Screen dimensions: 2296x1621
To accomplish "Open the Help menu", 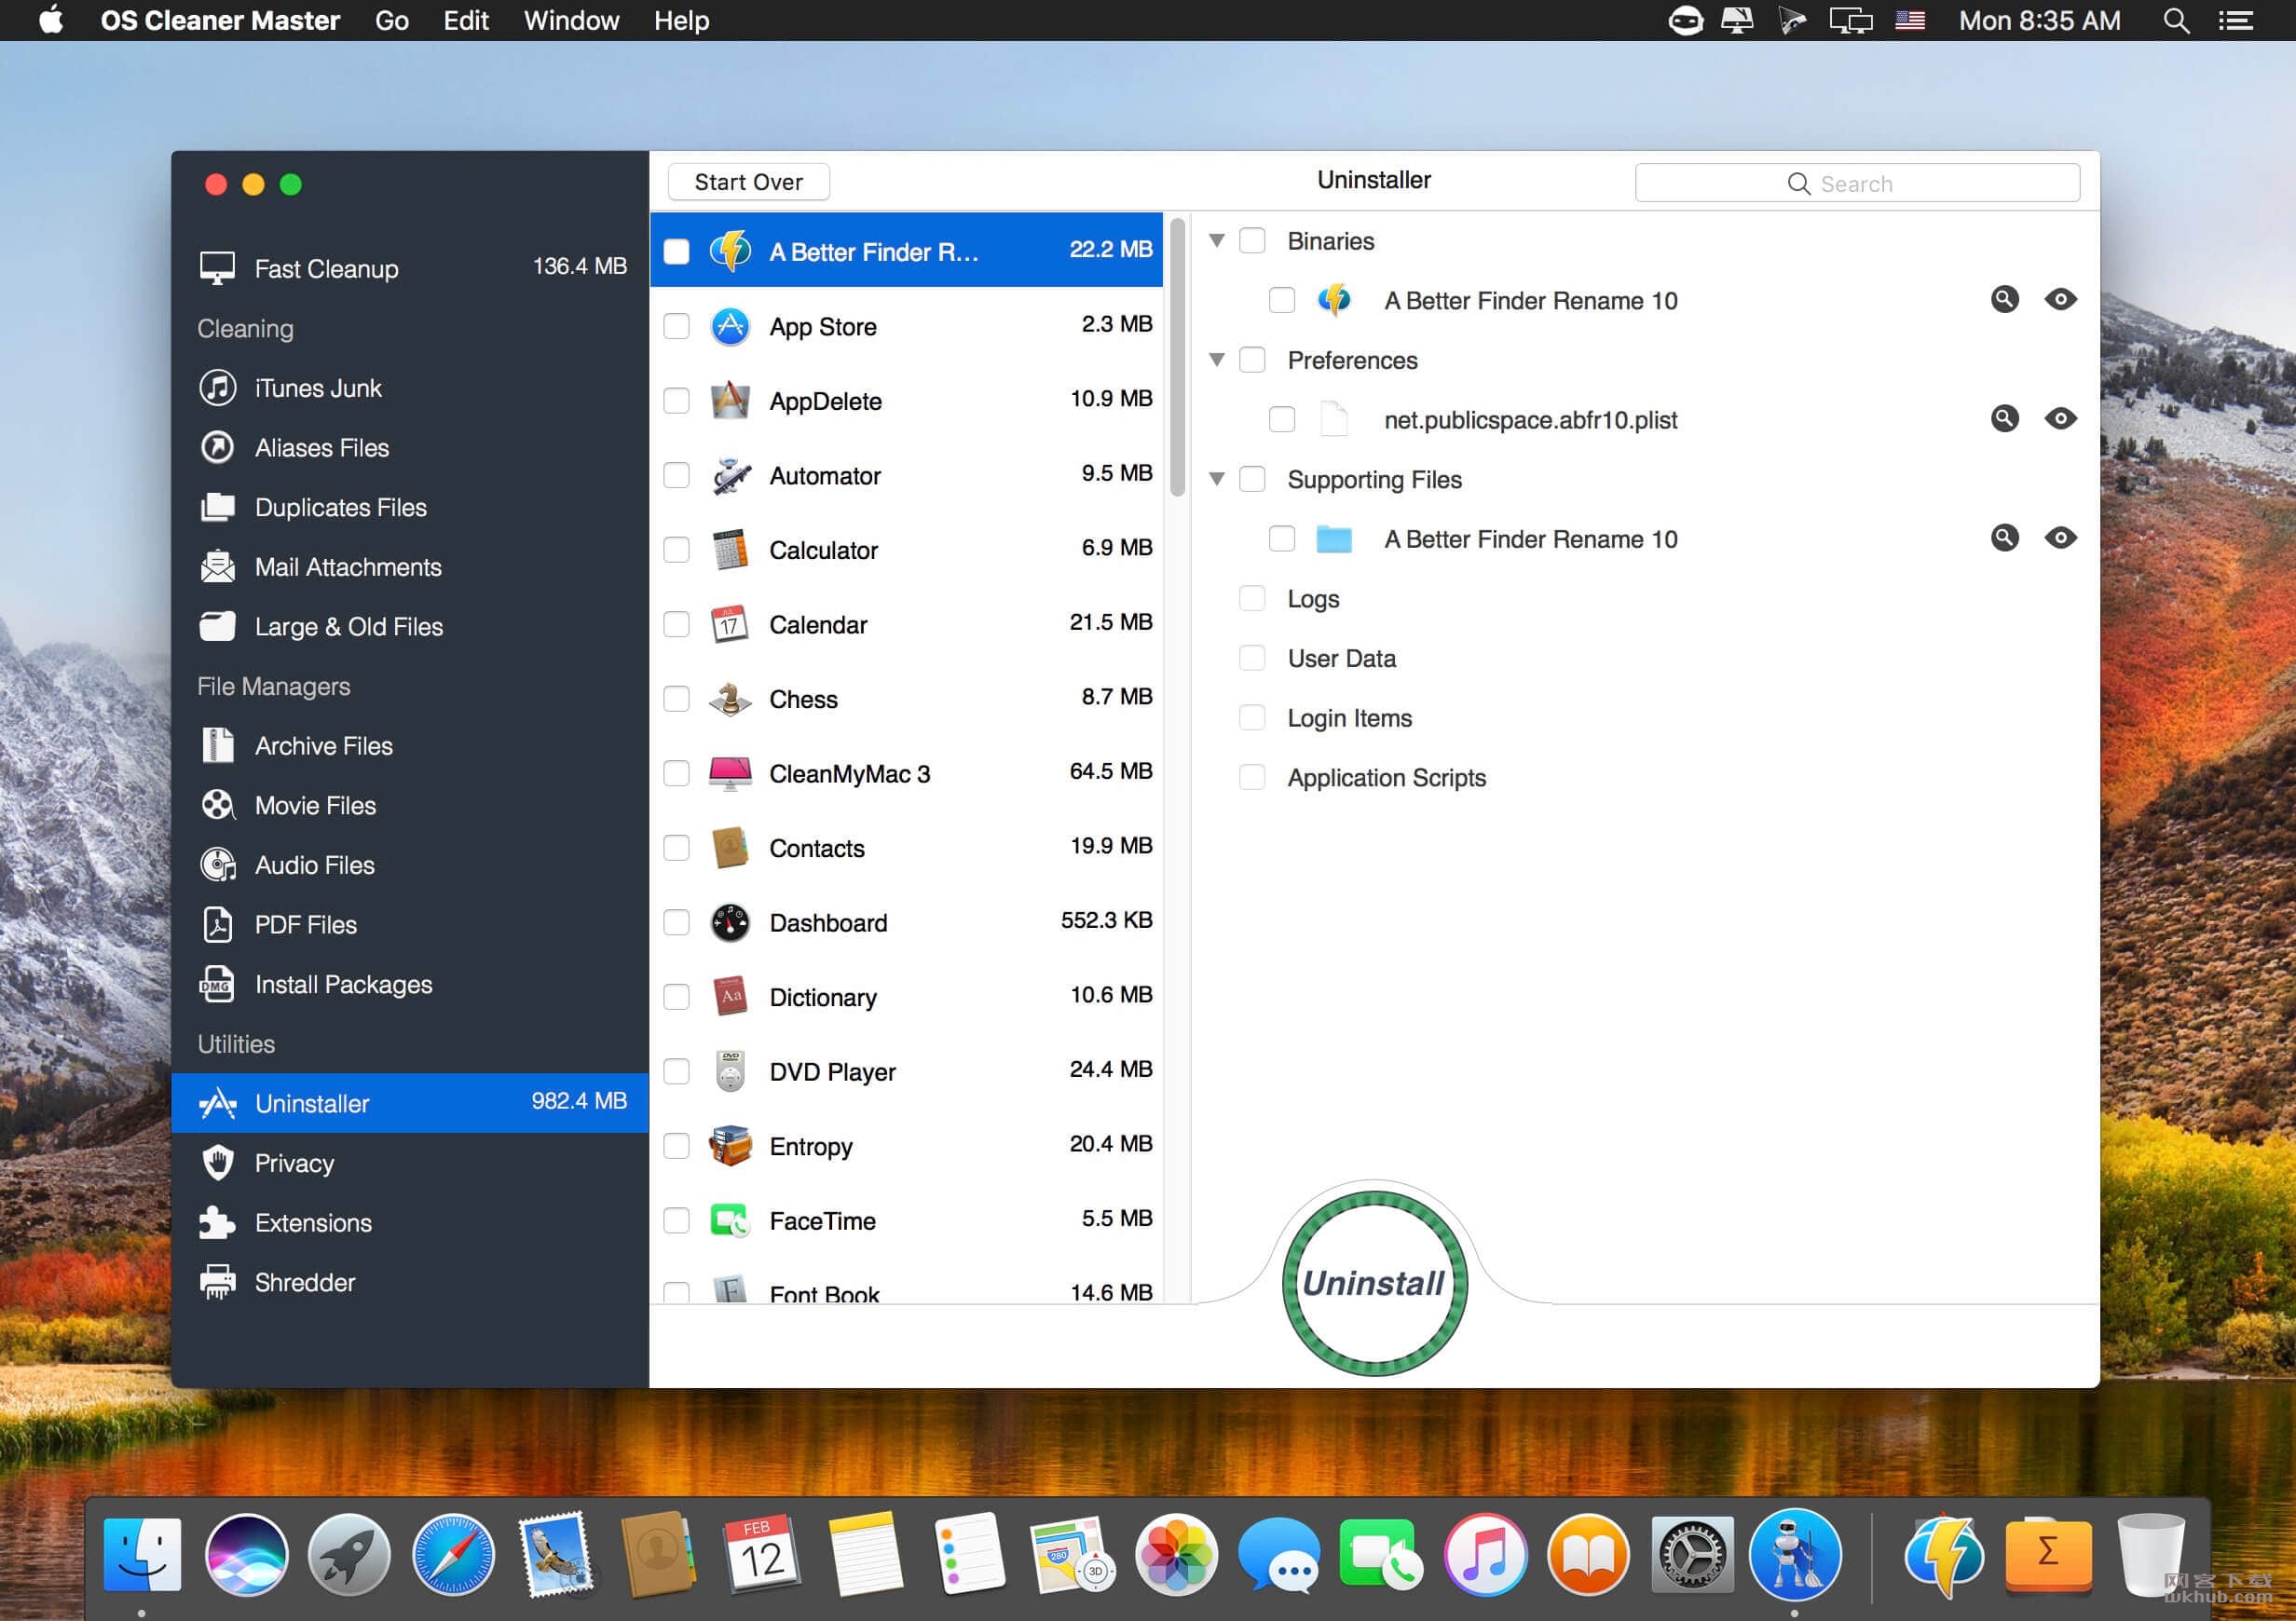I will point(682,21).
